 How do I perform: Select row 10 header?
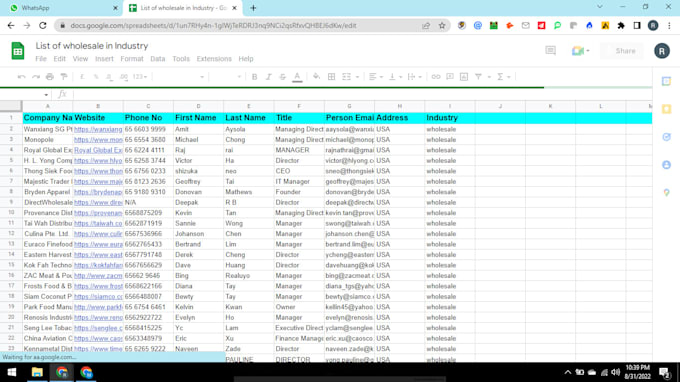pos(11,212)
